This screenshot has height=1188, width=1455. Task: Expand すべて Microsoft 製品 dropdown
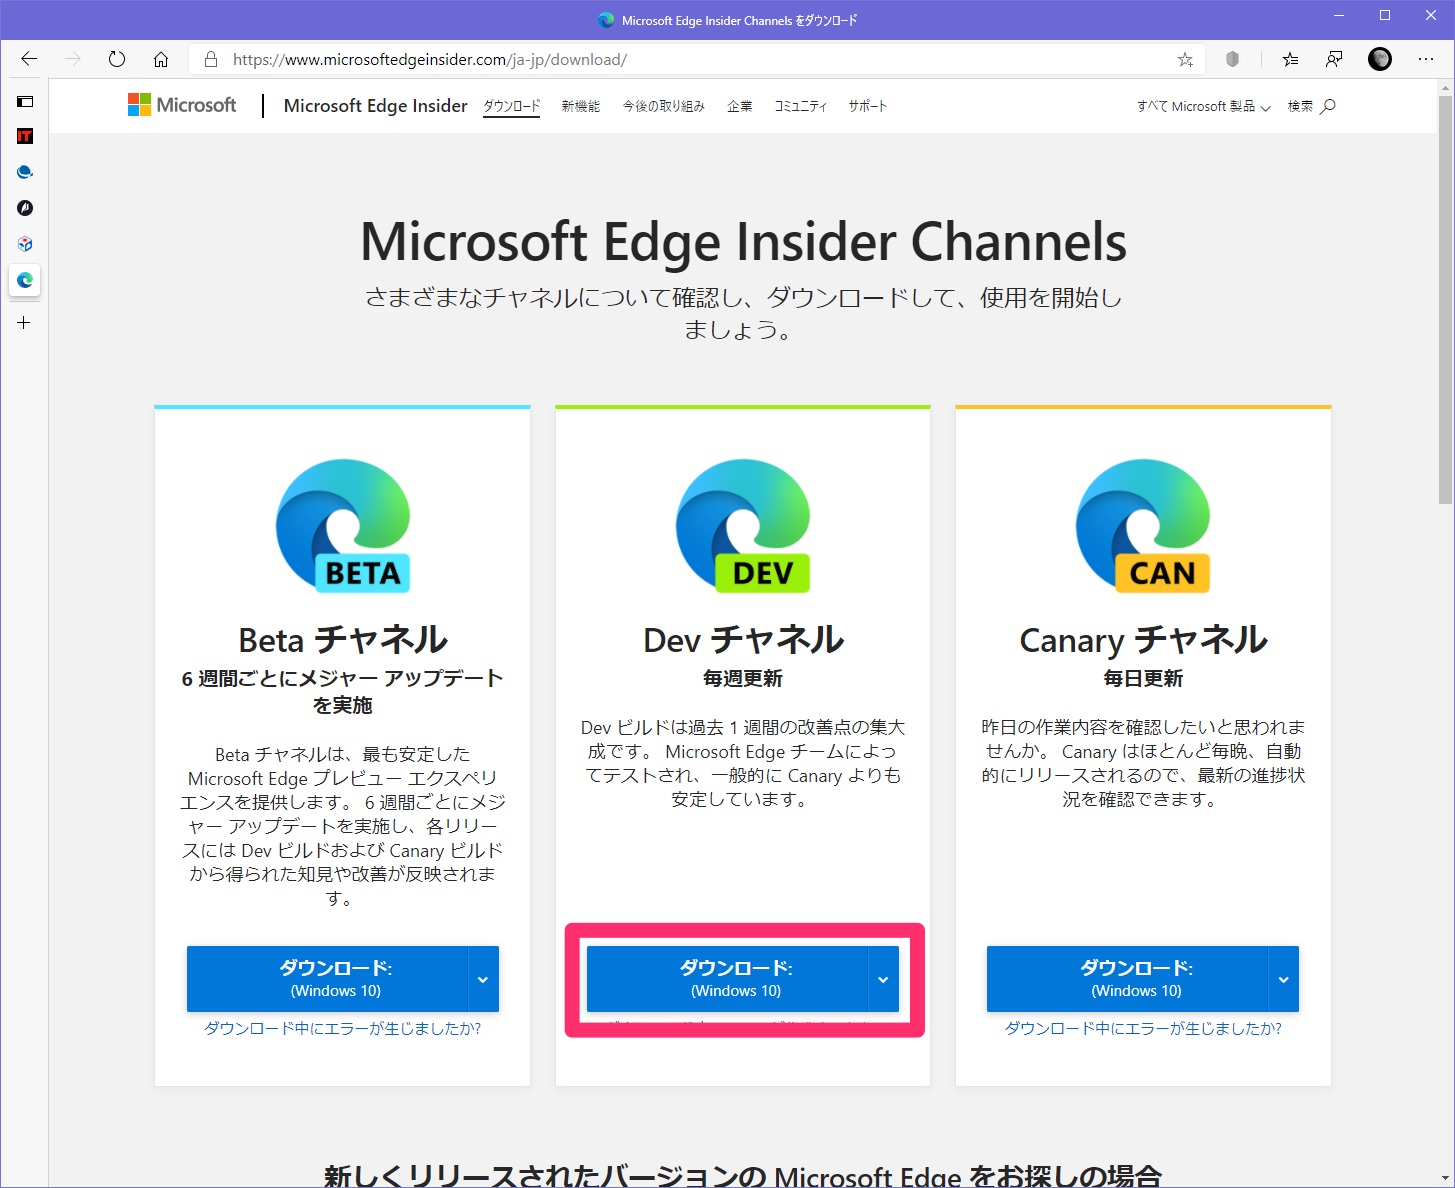click(x=1203, y=106)
